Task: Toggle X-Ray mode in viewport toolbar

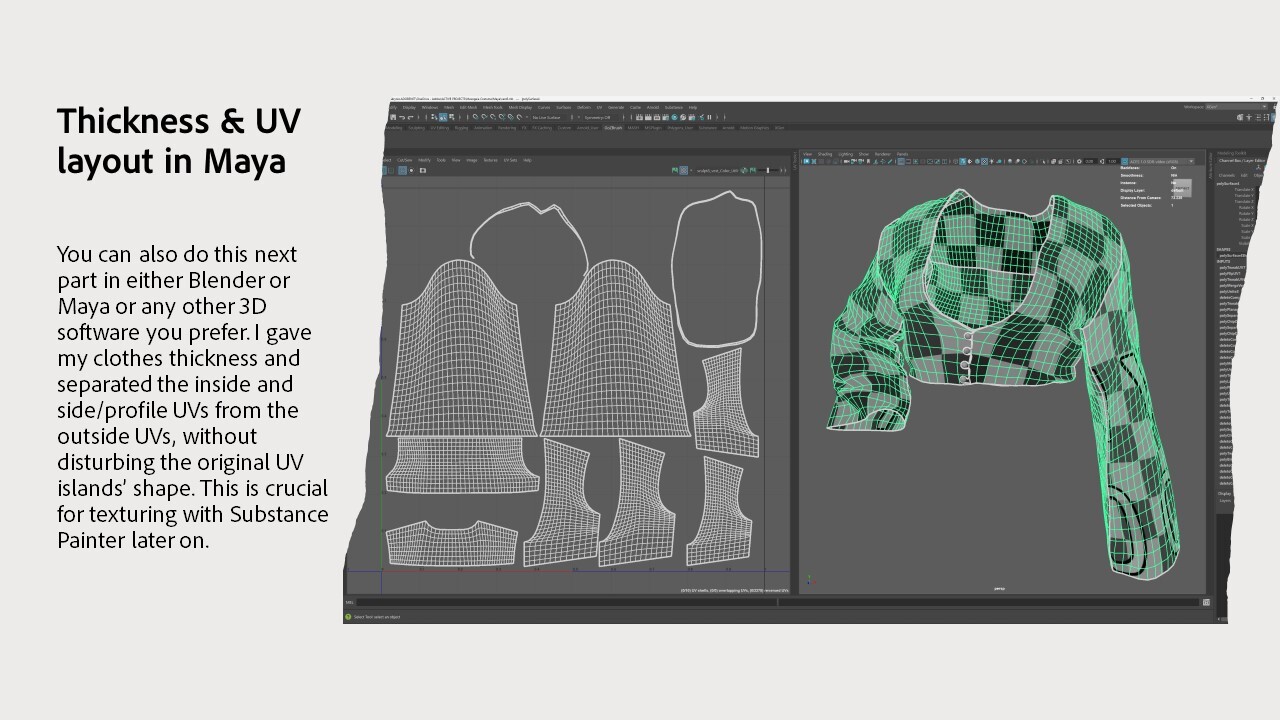Action: tap(1053, 162)
